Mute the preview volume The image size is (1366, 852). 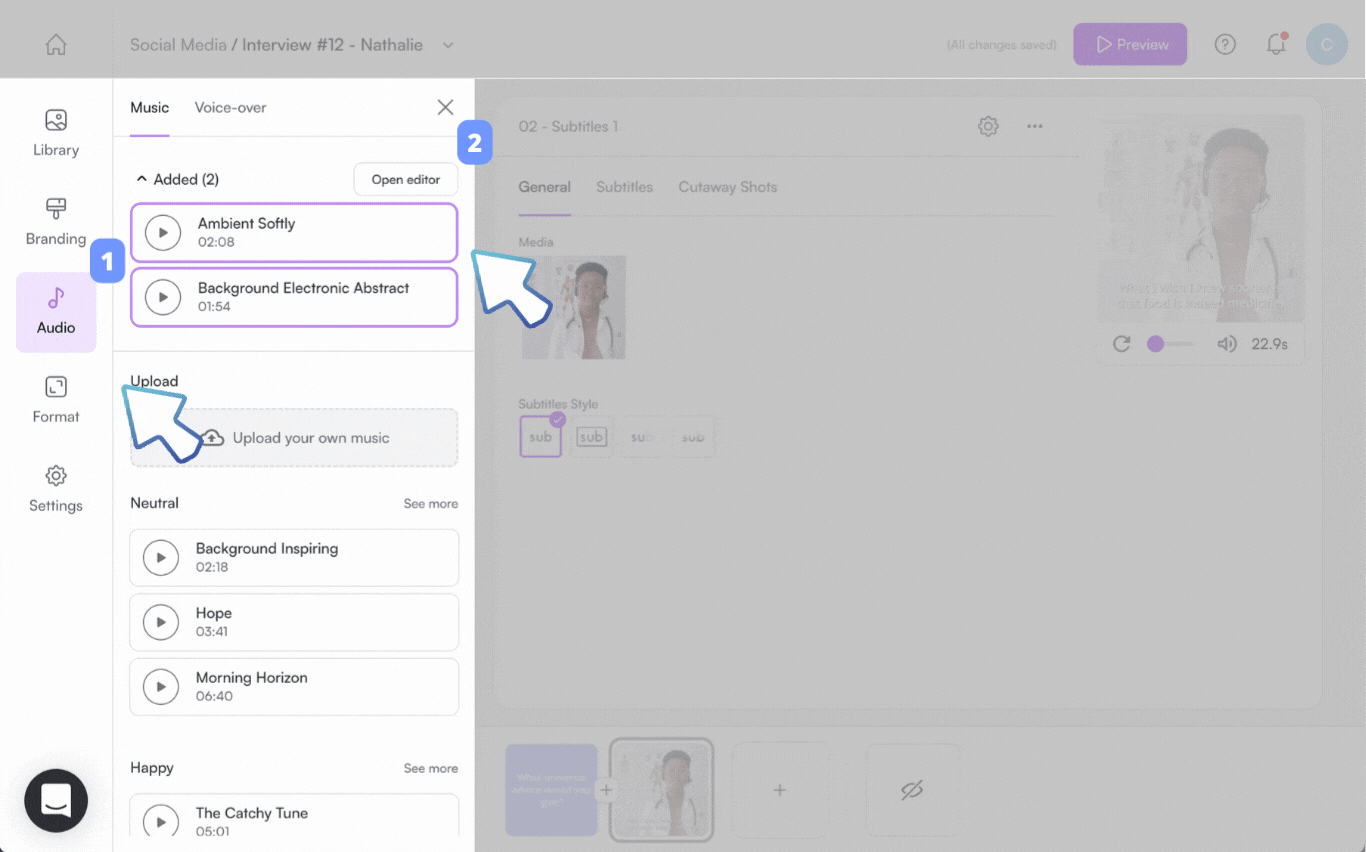pos(1227,344)
